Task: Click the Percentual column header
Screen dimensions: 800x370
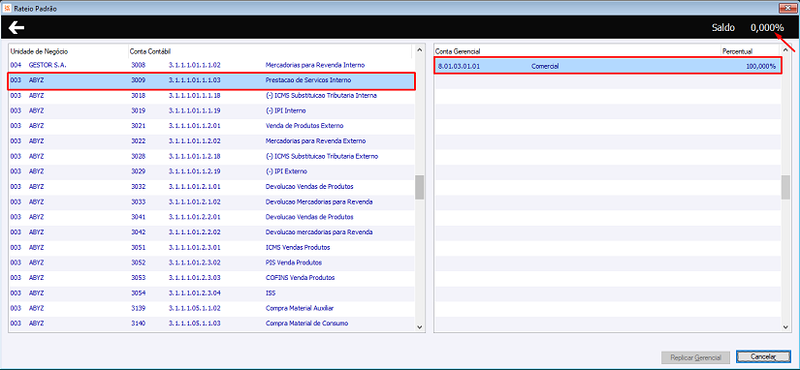Action: pos(750,51)
